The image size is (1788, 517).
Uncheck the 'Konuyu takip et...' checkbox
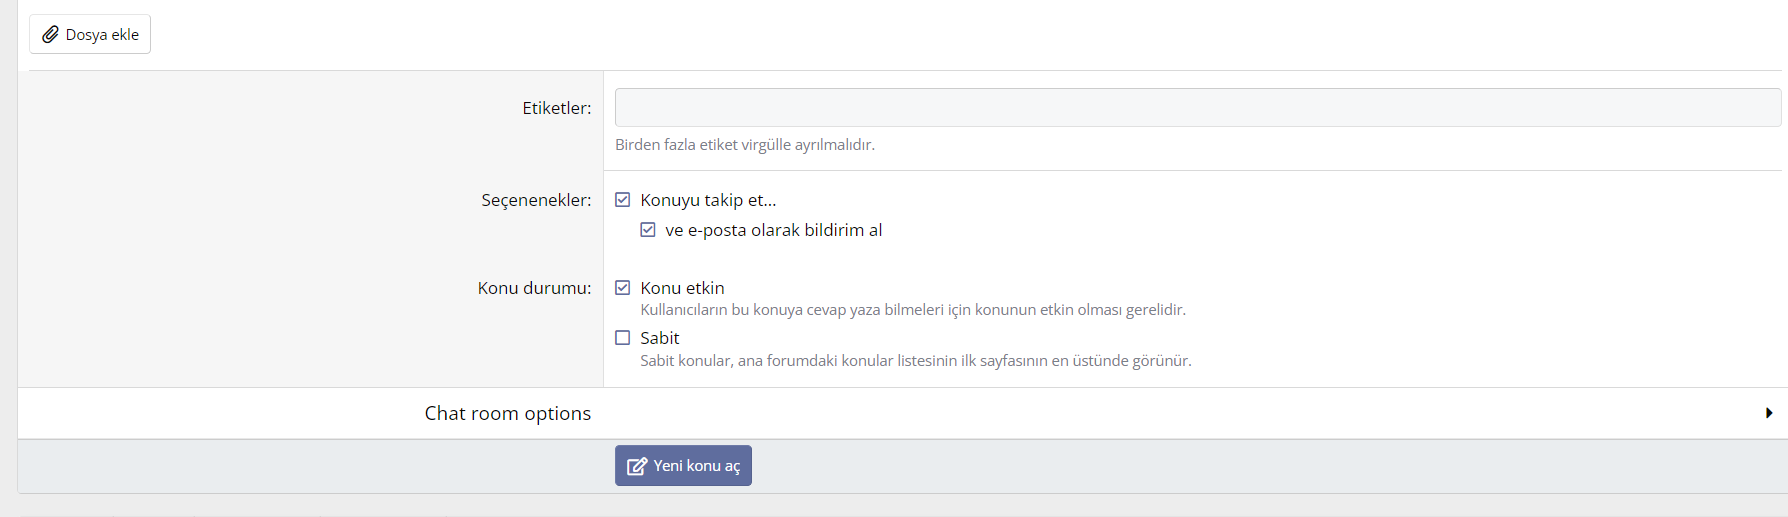(623, 200)
